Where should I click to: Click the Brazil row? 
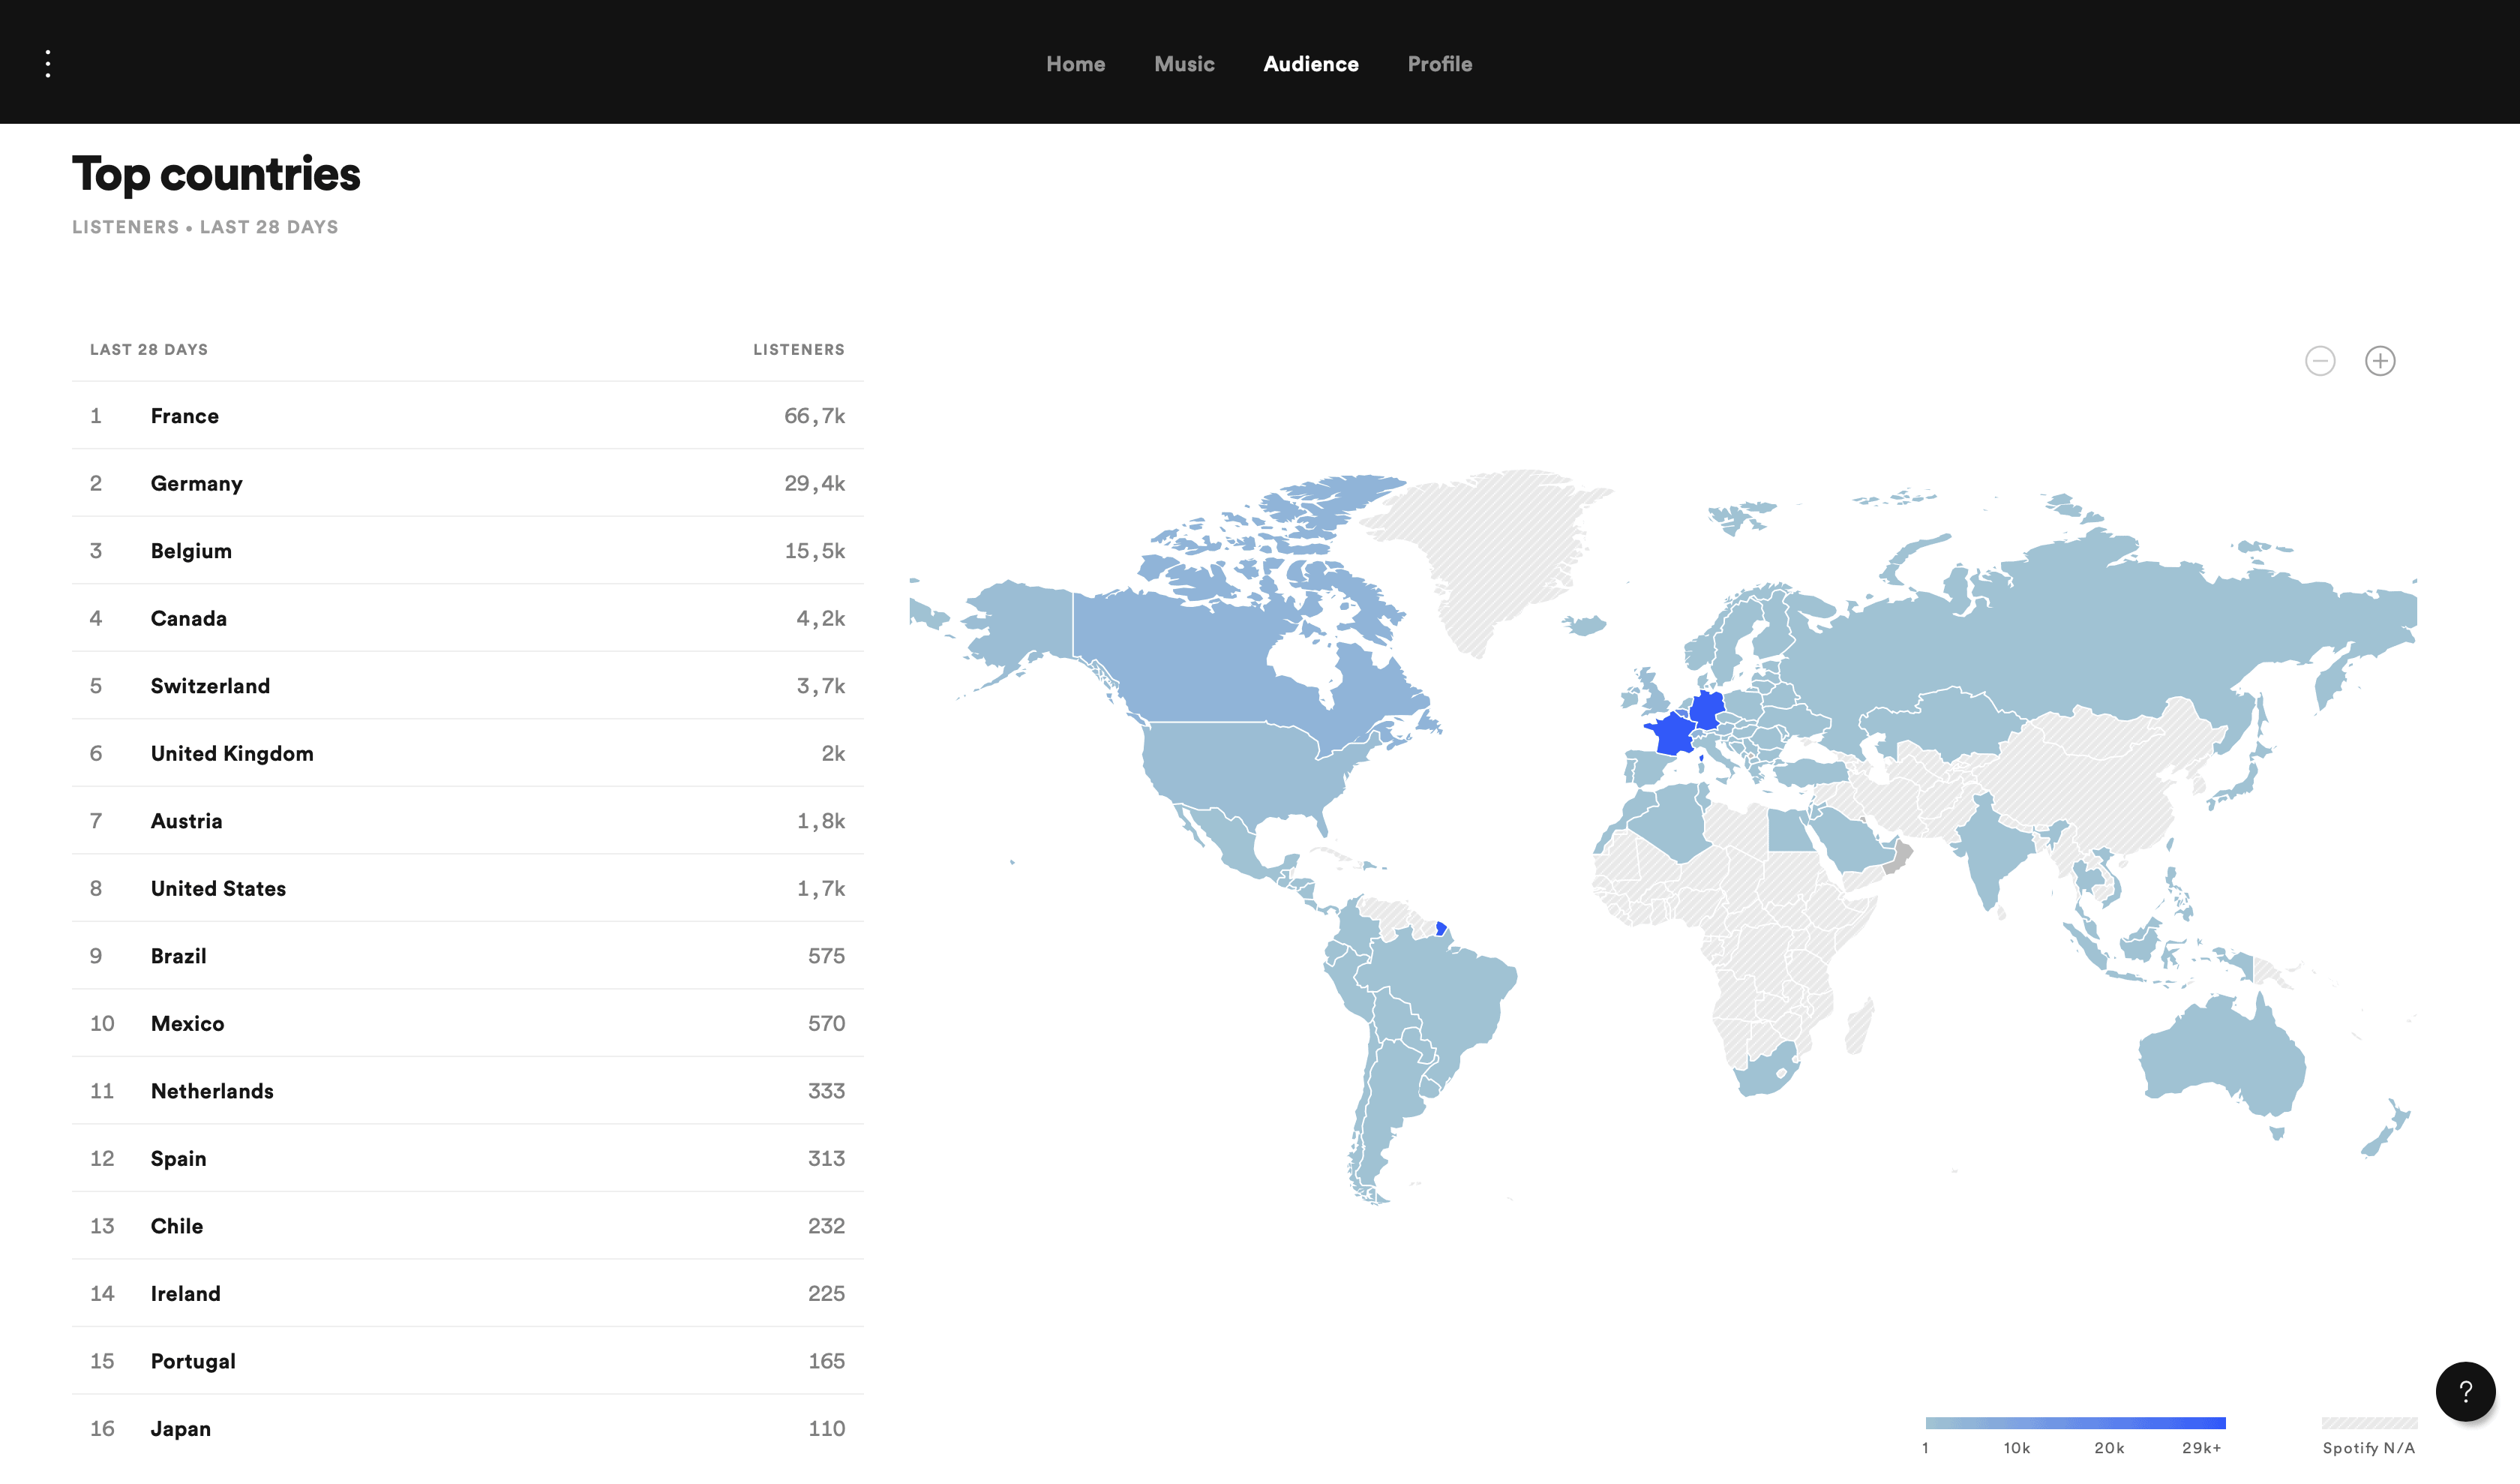point(467,955)
